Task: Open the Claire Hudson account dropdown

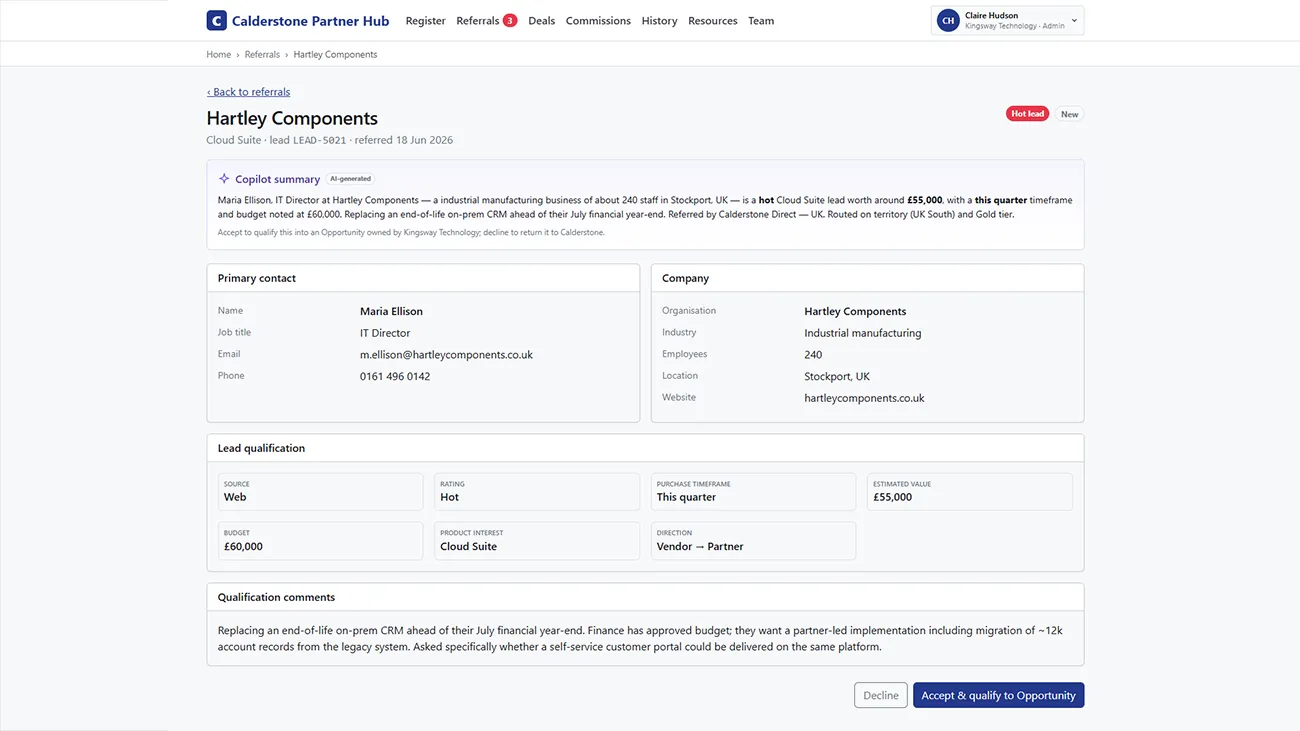Action: 1007,20
